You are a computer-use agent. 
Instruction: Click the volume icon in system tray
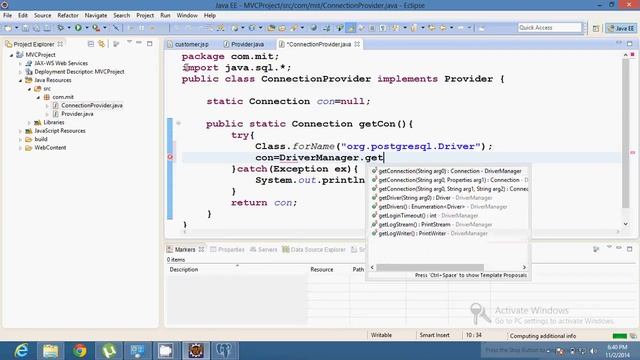coord(593,351)
